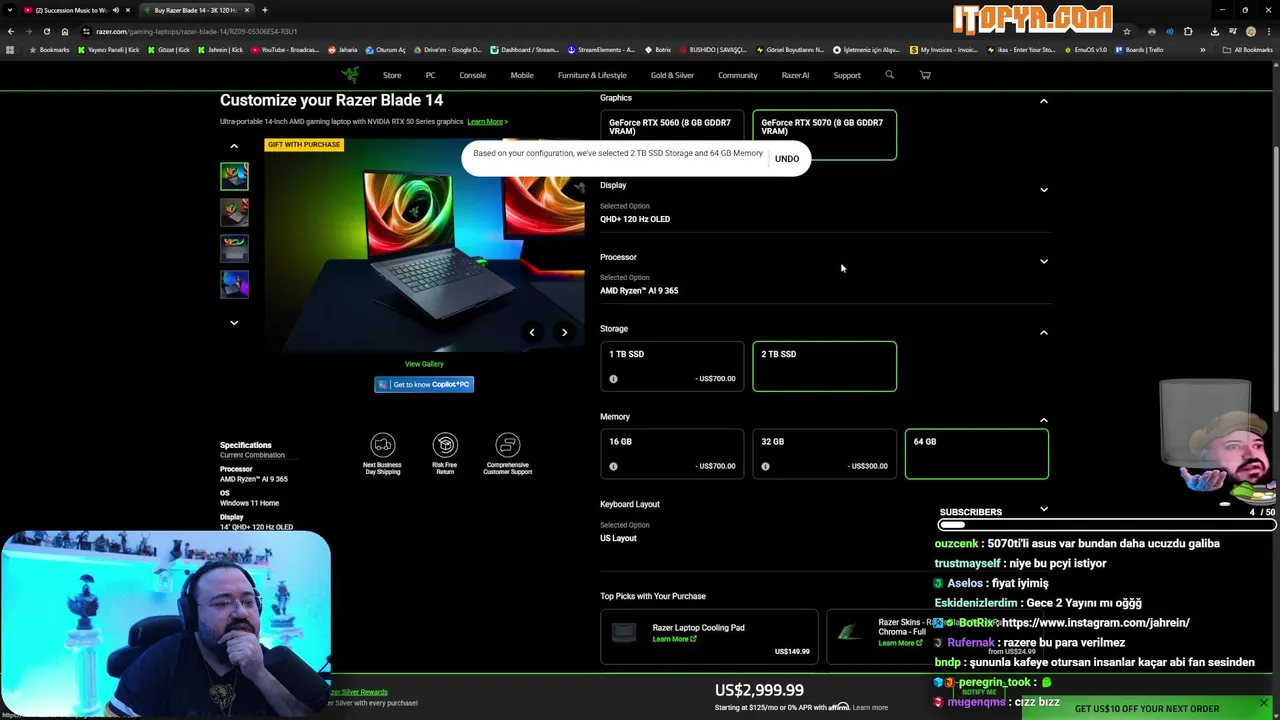Choose the 16 GB memory option
The width and height of the screenshot is (1280, 720).
coord(672,454)
